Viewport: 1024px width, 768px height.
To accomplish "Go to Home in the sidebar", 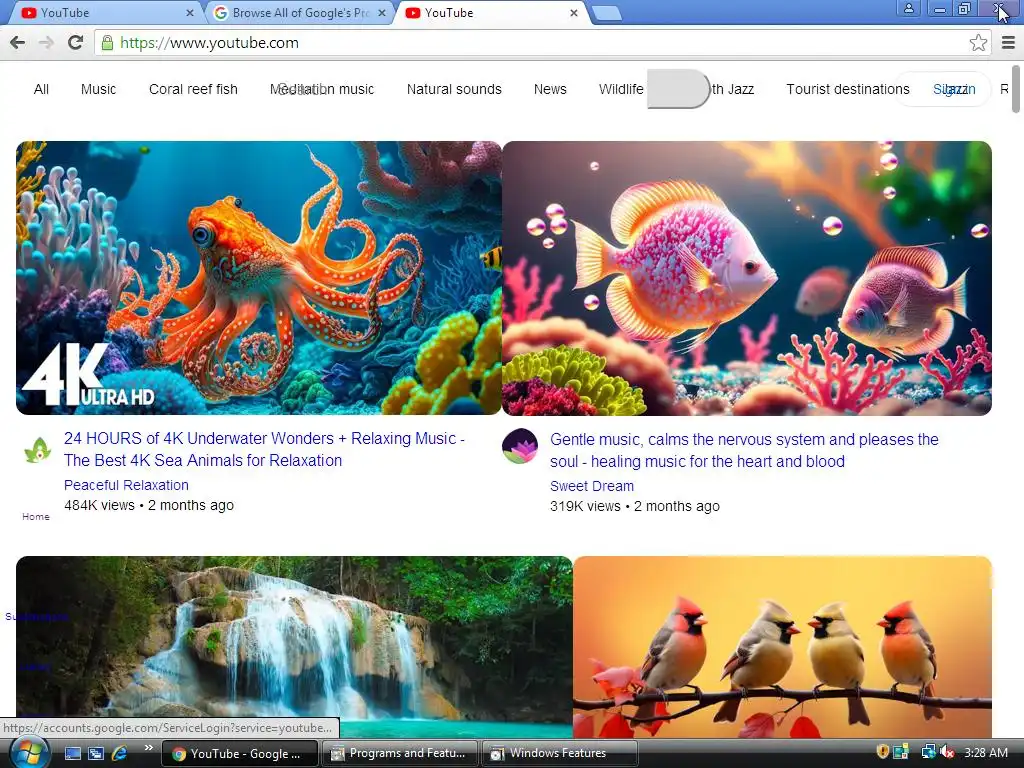I will (36, 517).
